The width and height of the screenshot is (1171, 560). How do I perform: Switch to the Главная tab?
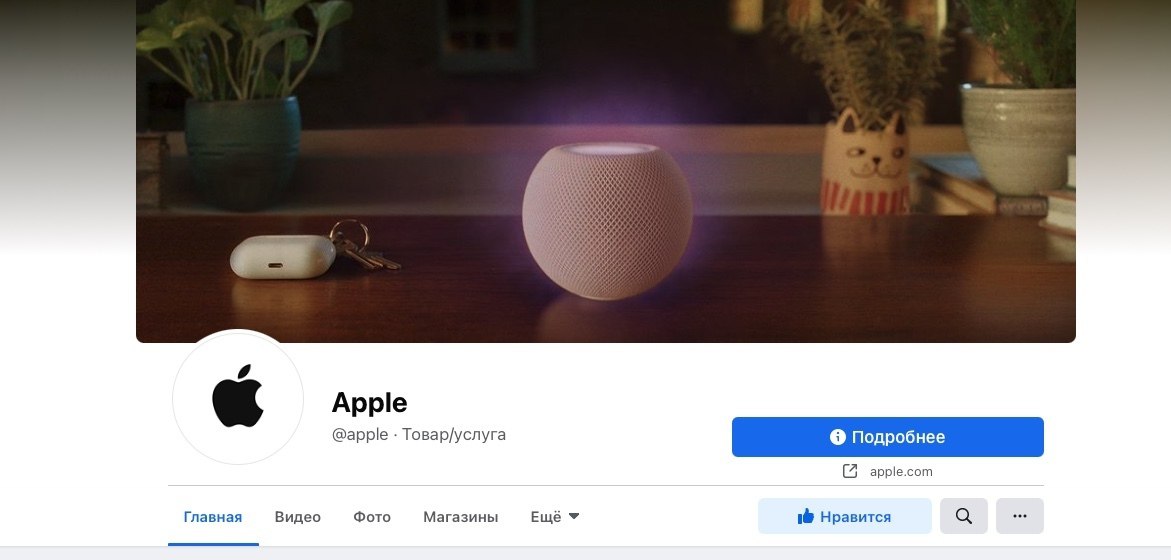213,517
